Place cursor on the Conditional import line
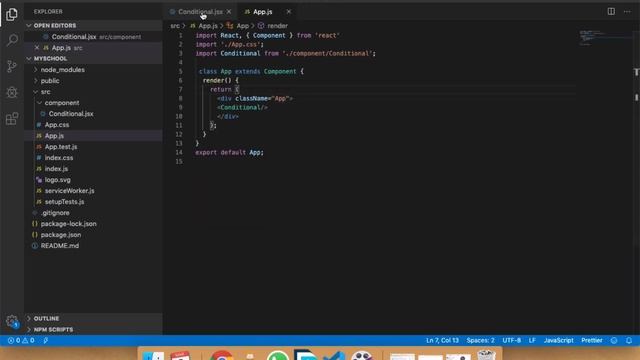The height and width of the screenshot is (360, 640). click(x=285, y=53)
